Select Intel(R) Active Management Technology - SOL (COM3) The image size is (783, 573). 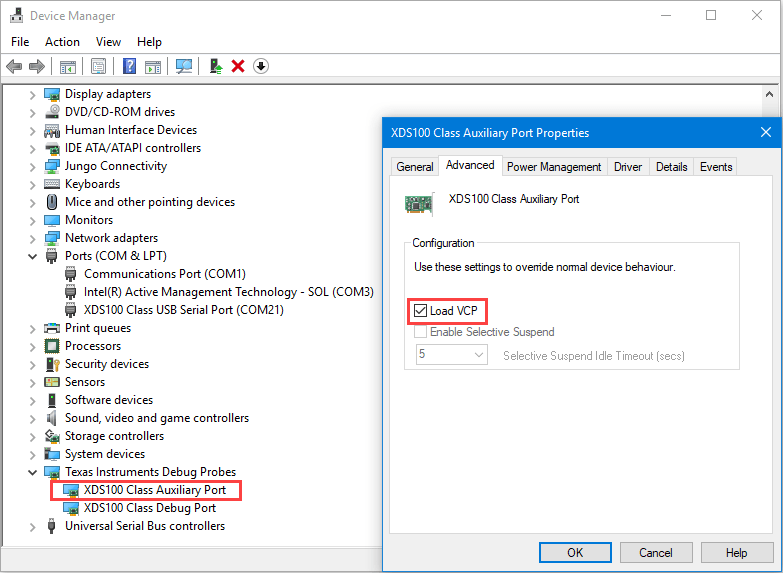point(229,292)
